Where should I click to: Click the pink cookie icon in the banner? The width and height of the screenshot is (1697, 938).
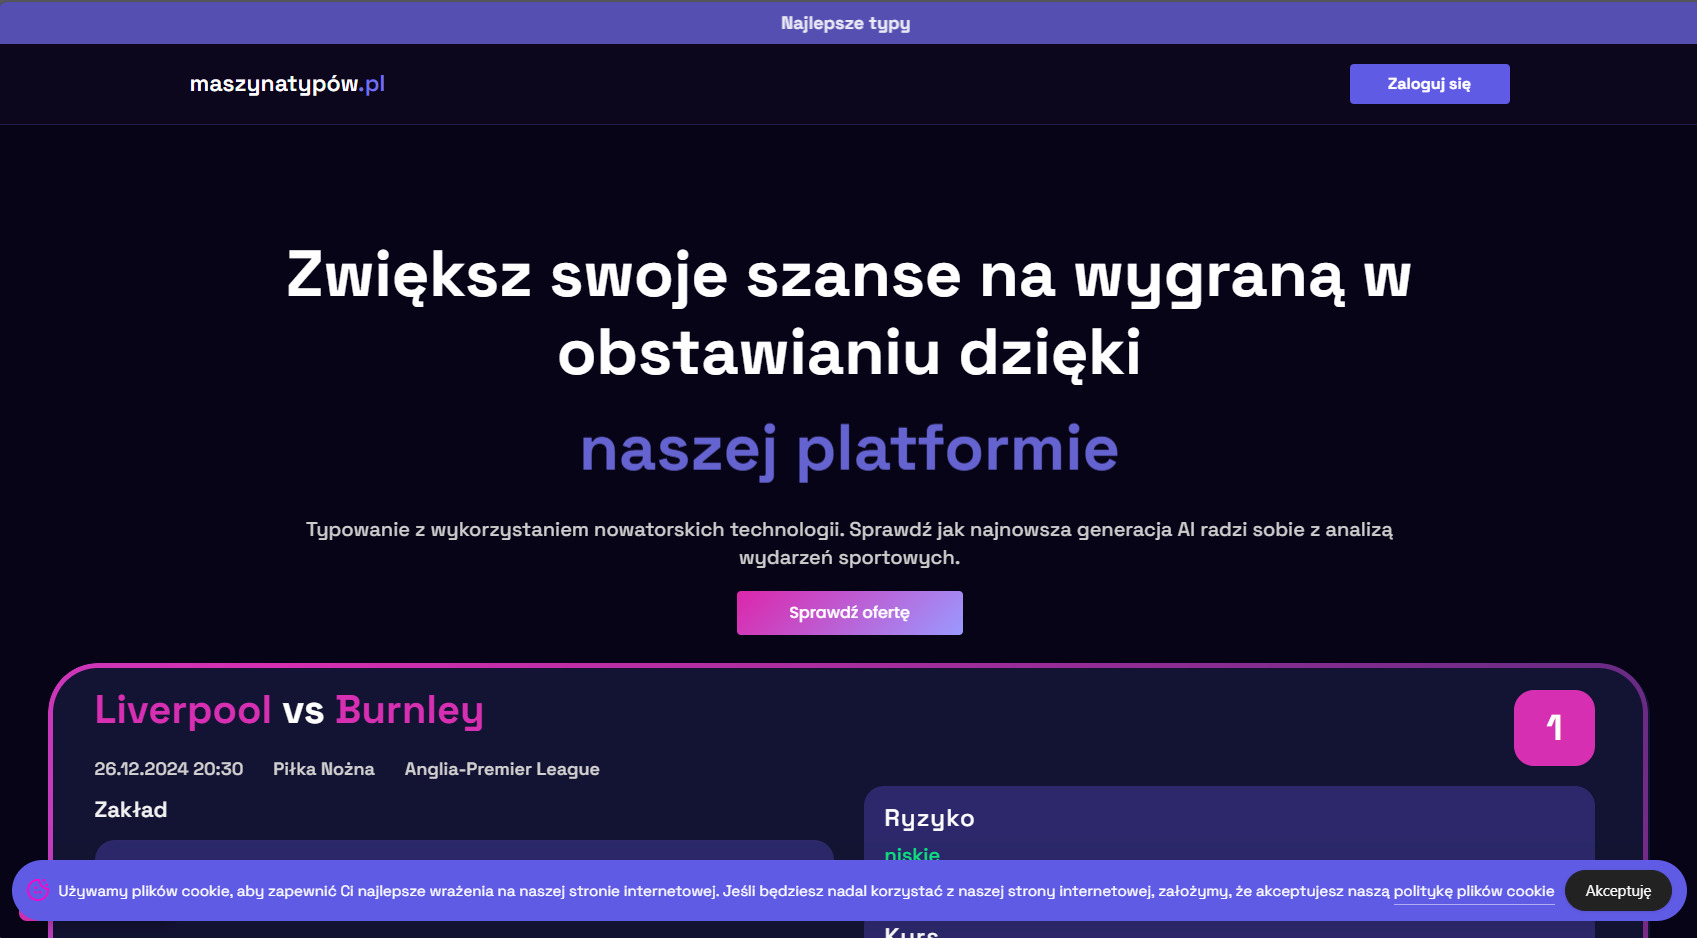click(x=37, y=891)
